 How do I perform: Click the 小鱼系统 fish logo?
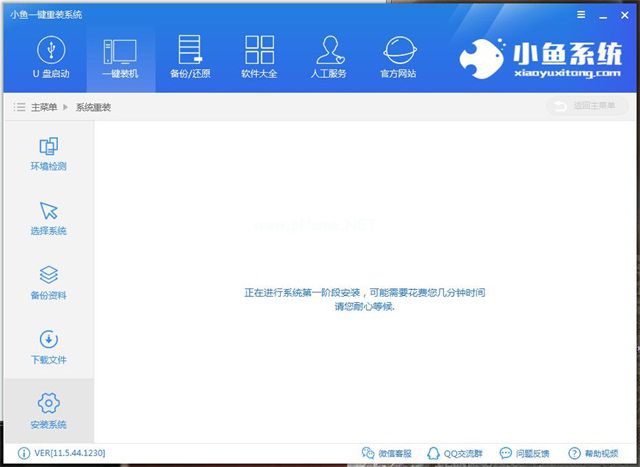541,58
